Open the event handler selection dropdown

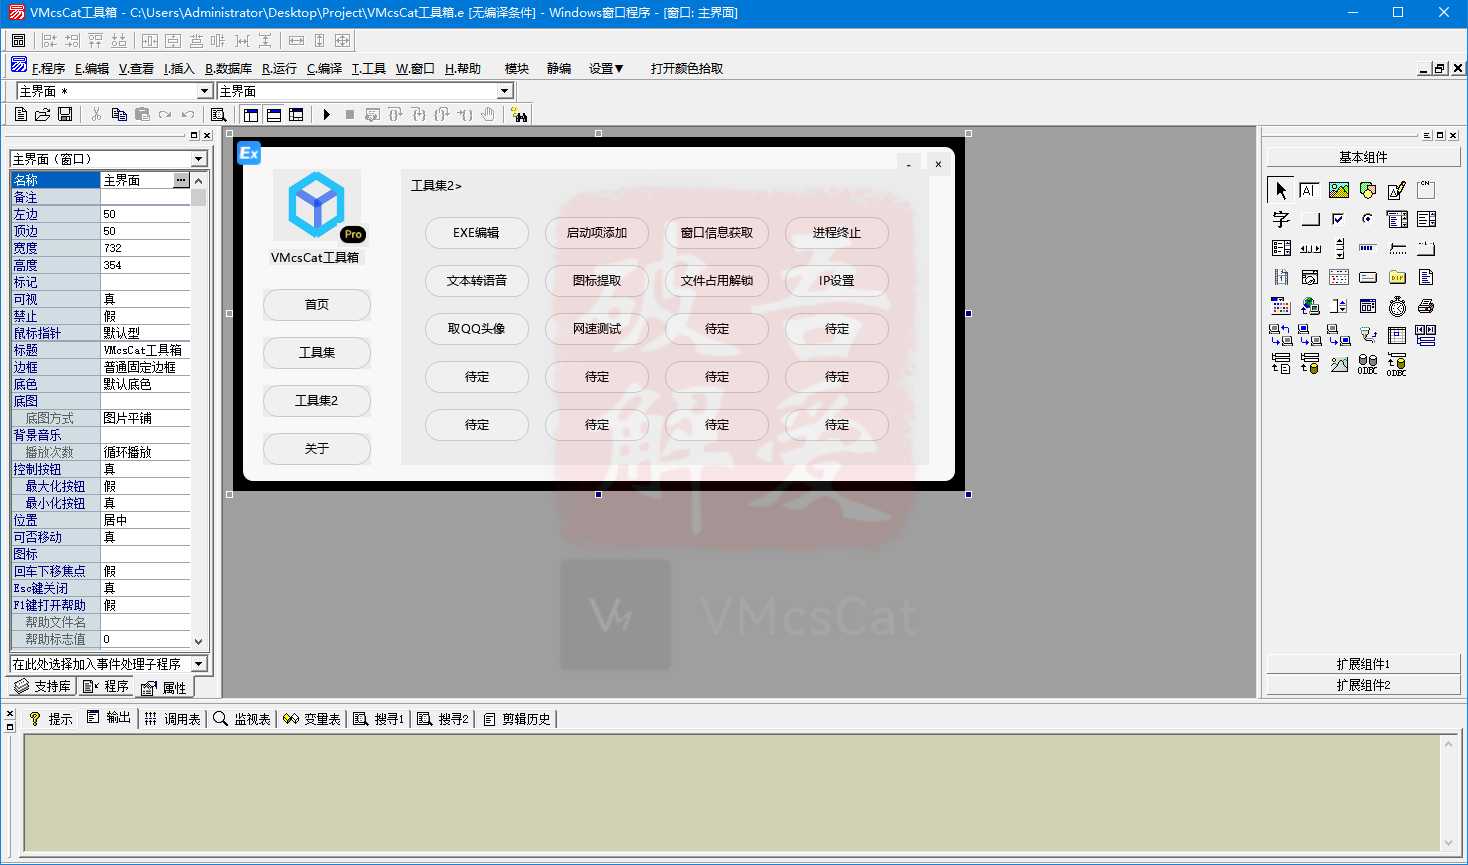click(x=196, y=663)
